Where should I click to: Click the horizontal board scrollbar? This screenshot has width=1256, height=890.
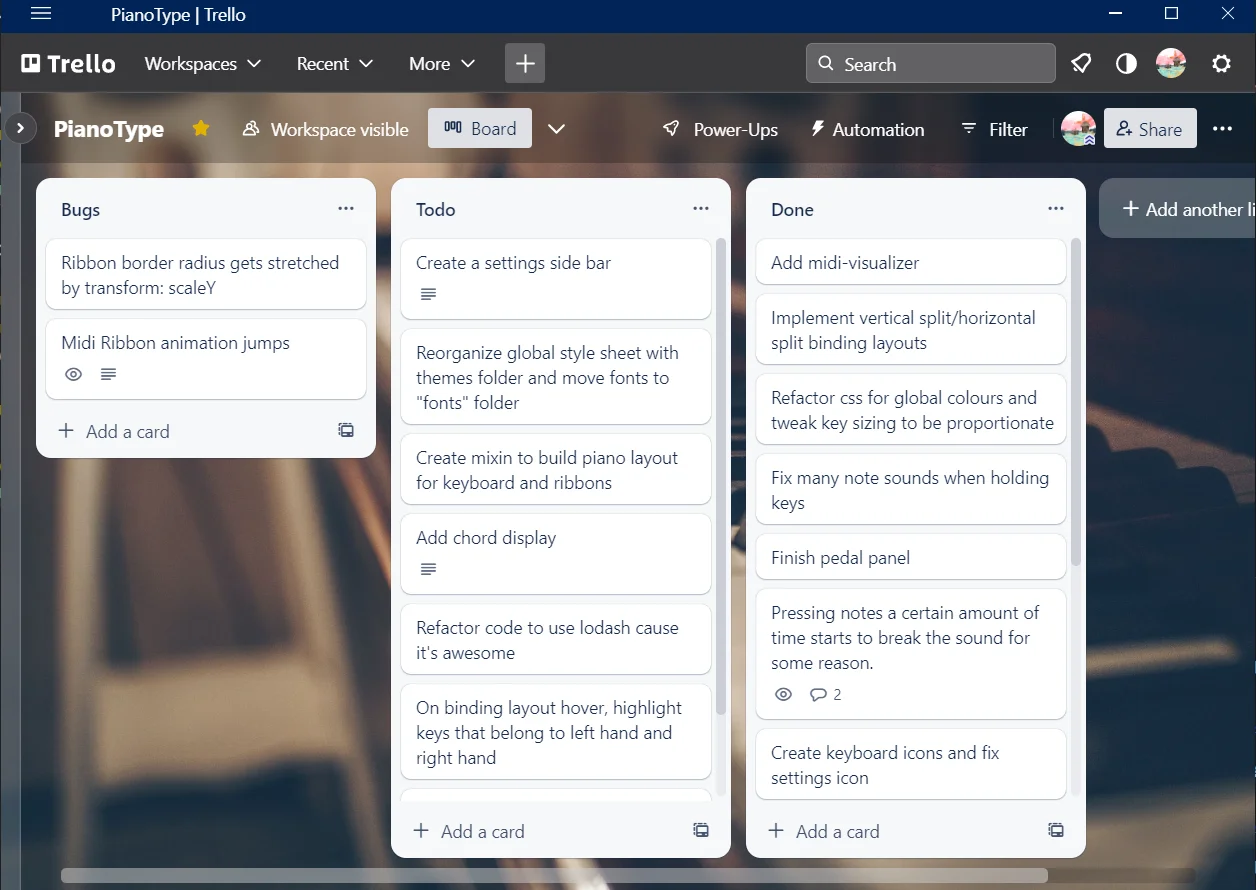coord(554,876)
